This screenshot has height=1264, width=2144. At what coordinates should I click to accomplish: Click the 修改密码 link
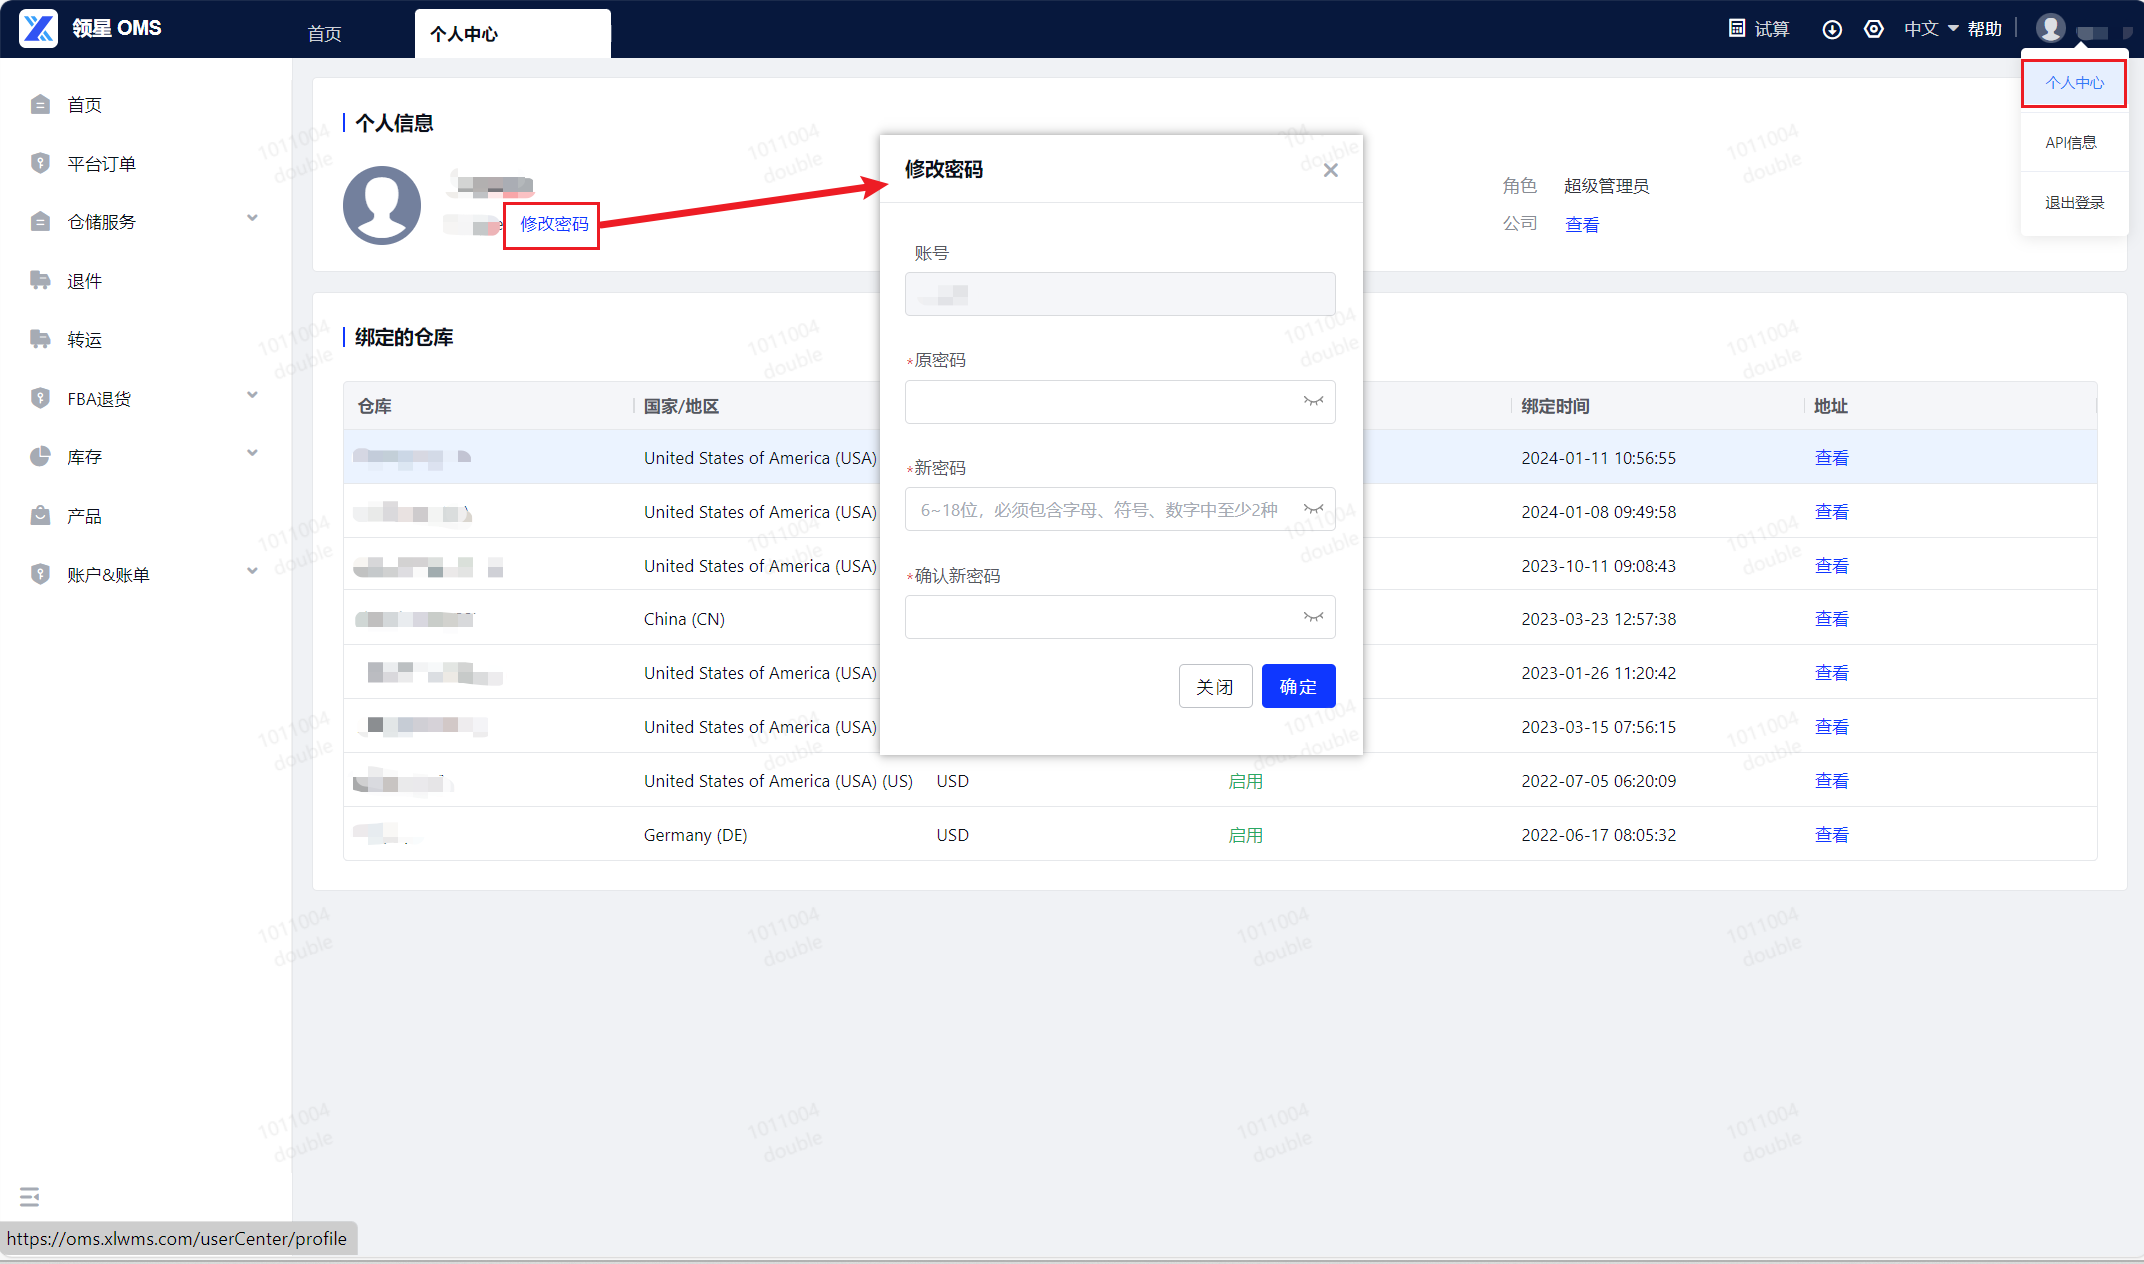coord(554,224)
